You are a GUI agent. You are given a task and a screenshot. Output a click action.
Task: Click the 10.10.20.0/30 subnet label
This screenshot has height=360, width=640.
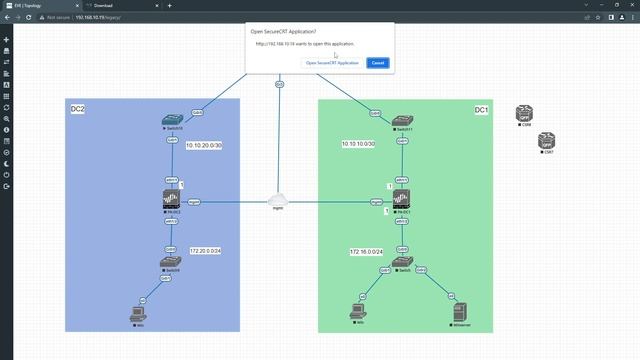click(x=204, y=145)
